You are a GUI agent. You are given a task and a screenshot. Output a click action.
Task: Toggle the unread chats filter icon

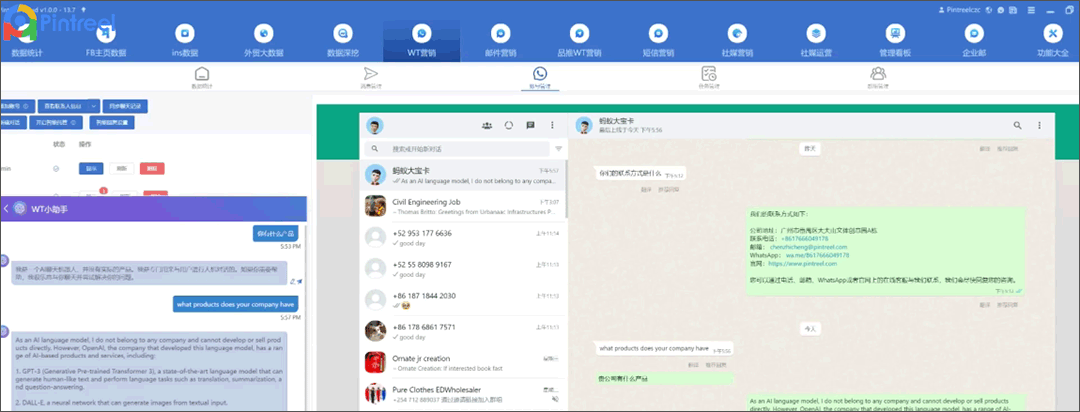[x=559, y=148]
